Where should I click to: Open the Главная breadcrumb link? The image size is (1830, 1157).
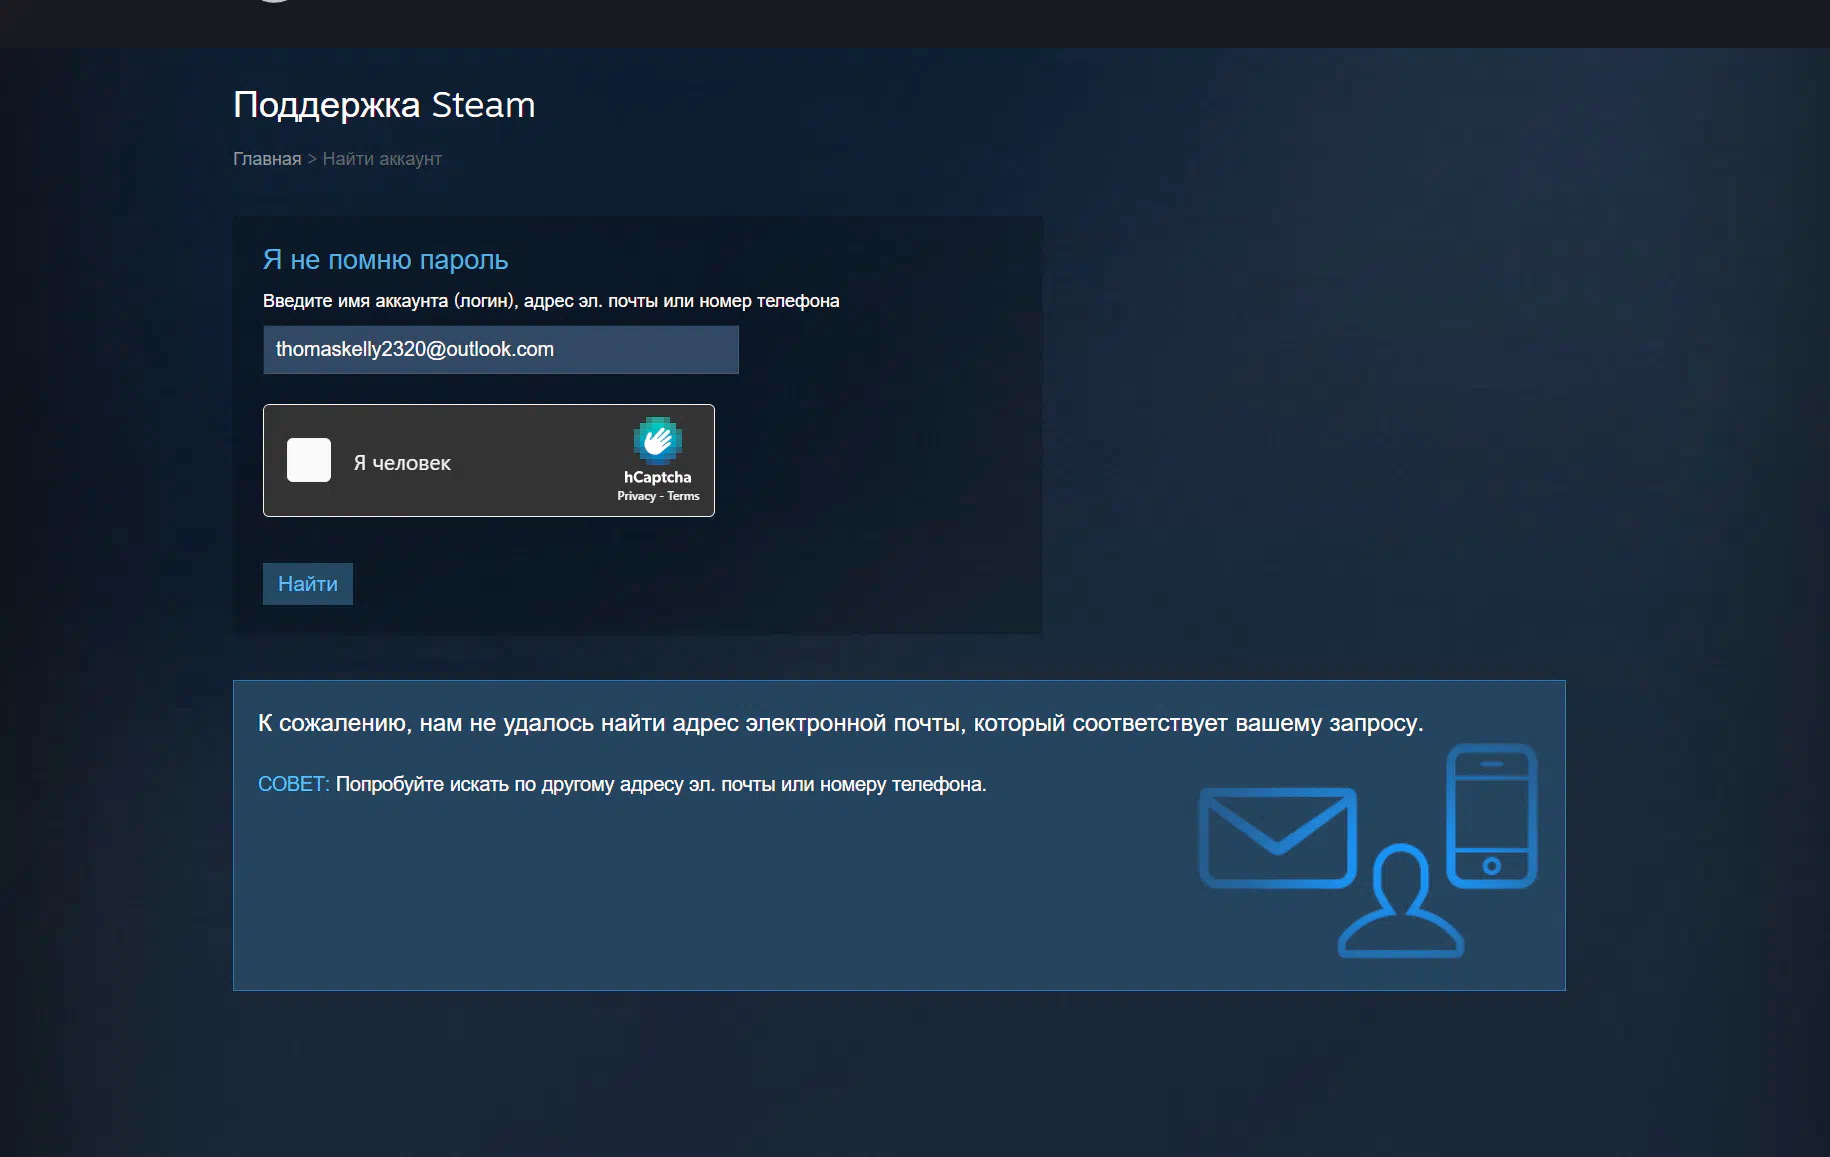(267, 159)
